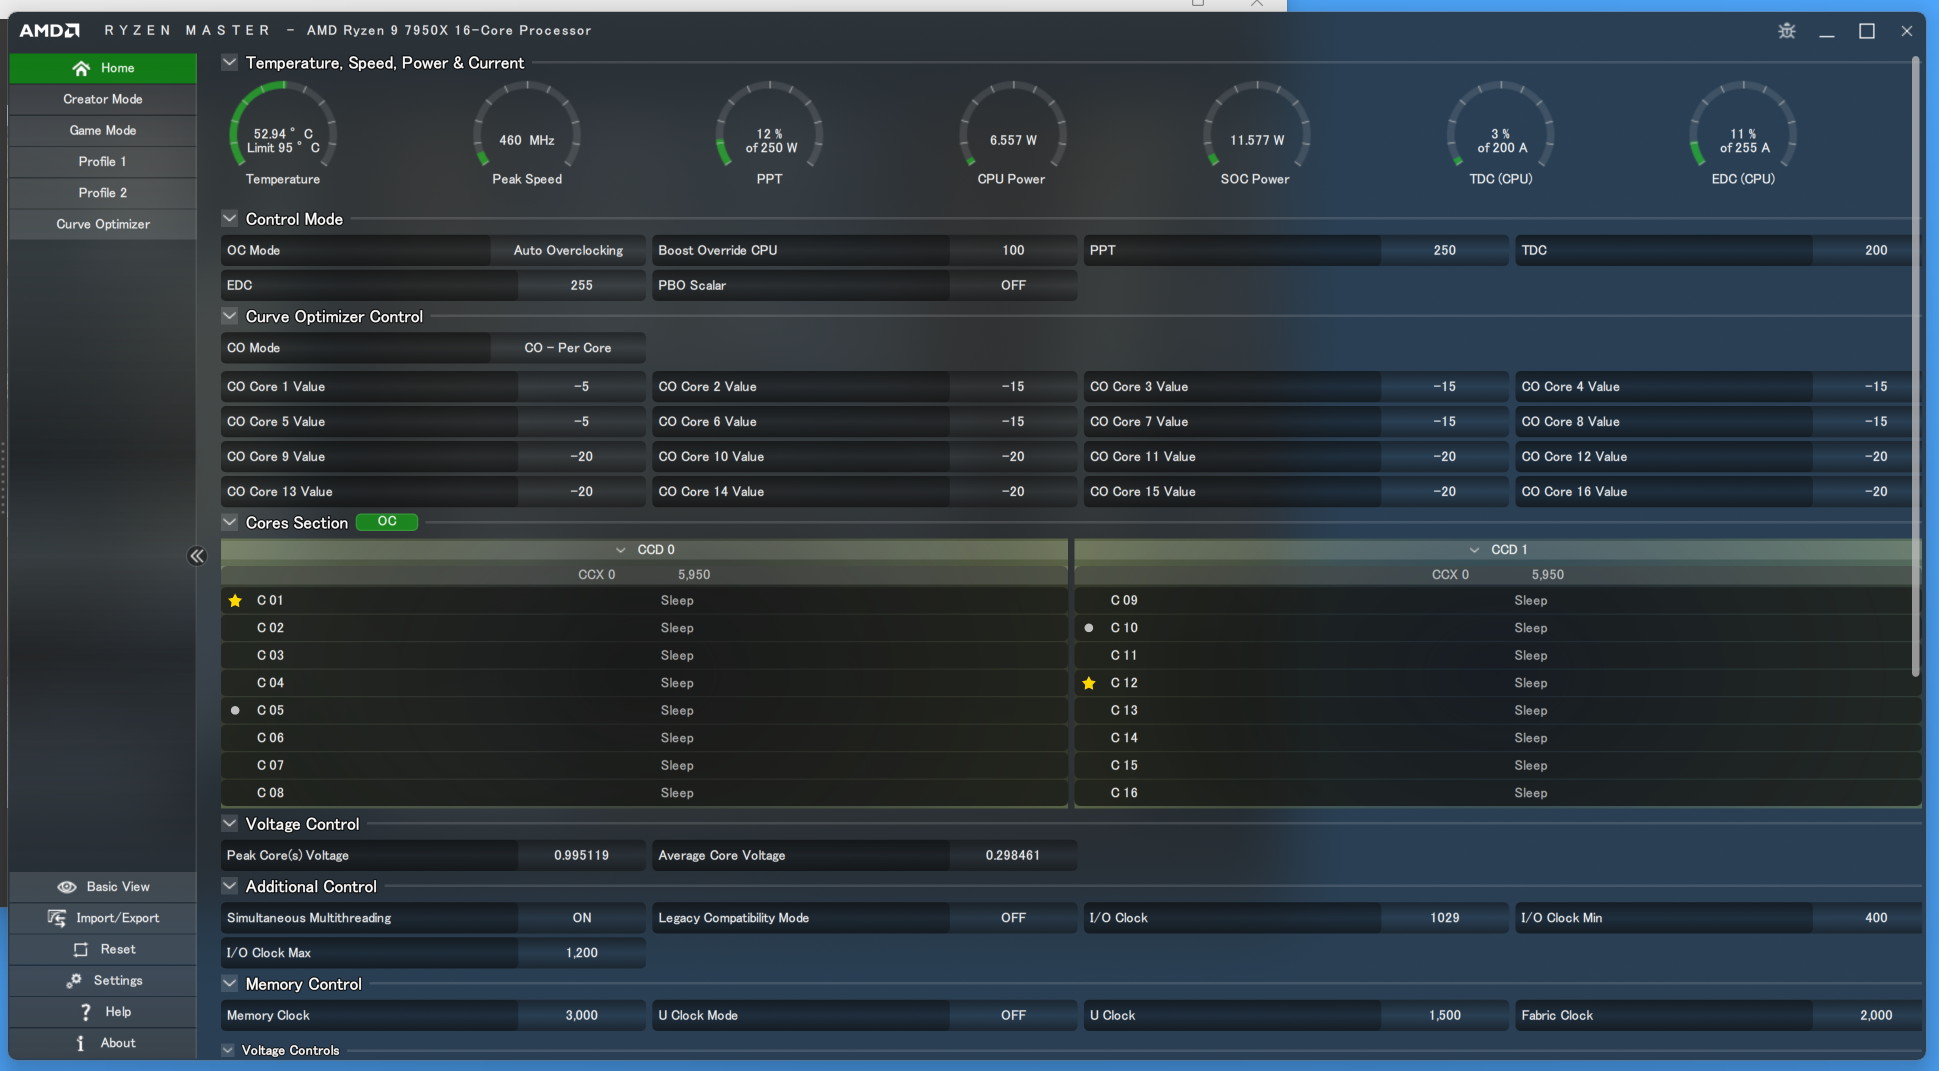Click Peak Core(s) Voltage value 0.995119
This screenshot has height=1071, width=1939.
pyautogui.click(x=581, y=855)
